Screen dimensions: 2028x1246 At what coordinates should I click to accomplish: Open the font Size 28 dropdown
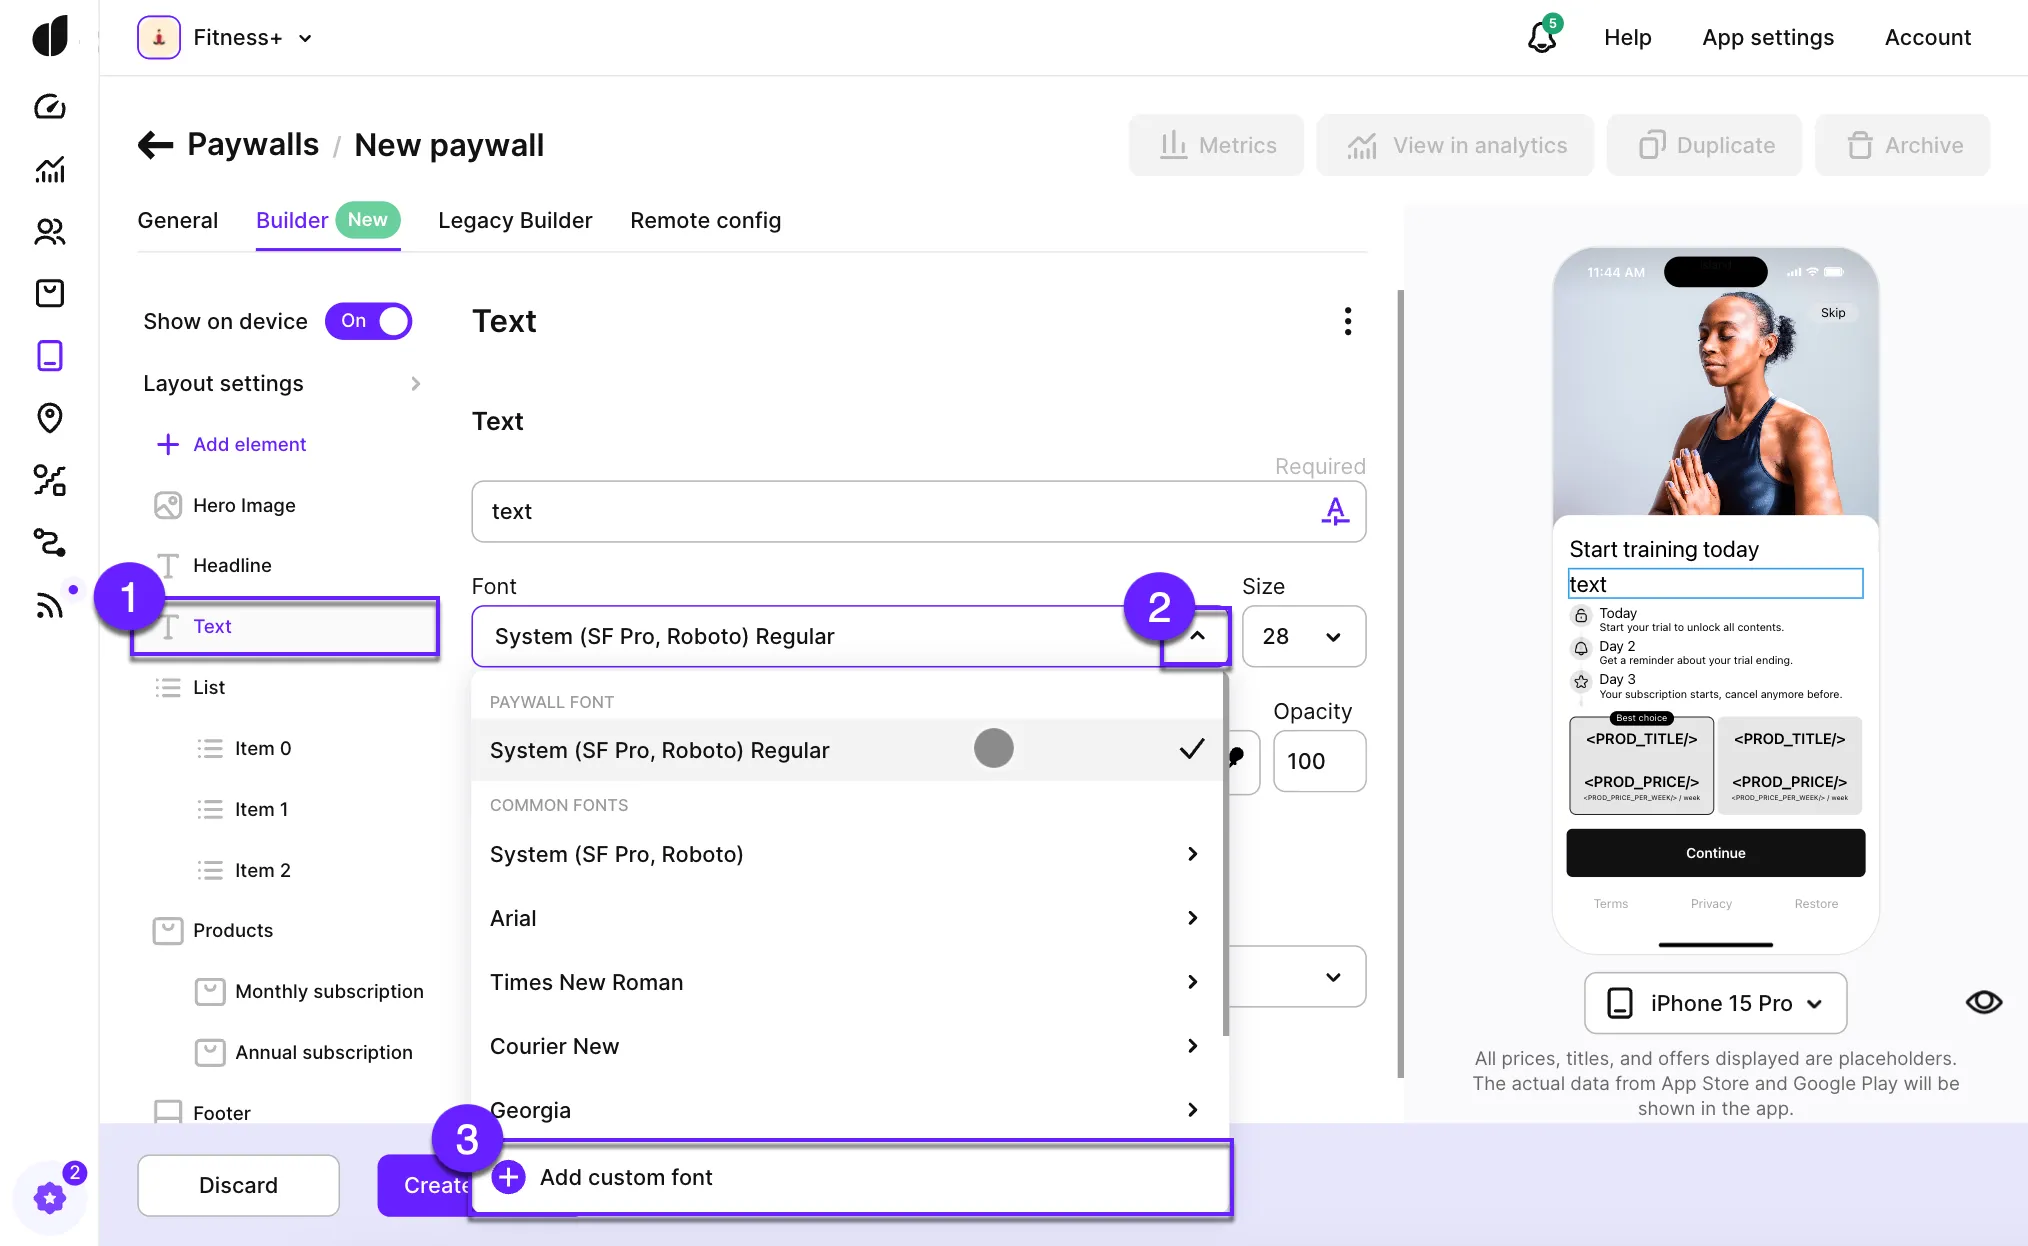(1303, 636)
